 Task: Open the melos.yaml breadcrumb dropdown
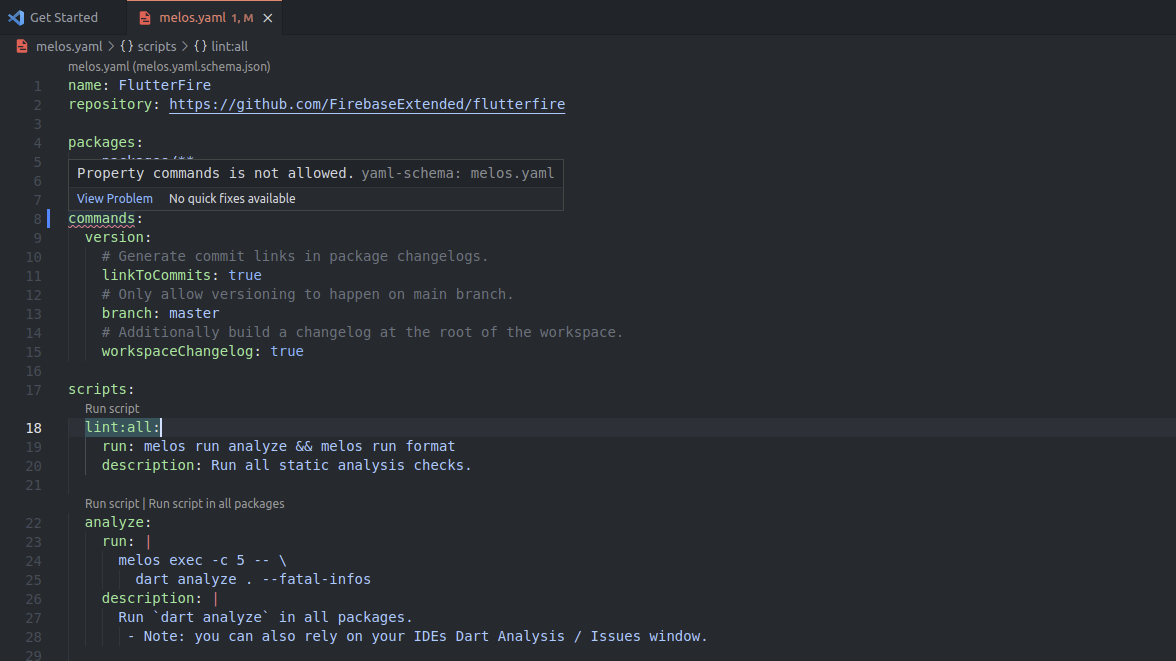tap(69, 45)
